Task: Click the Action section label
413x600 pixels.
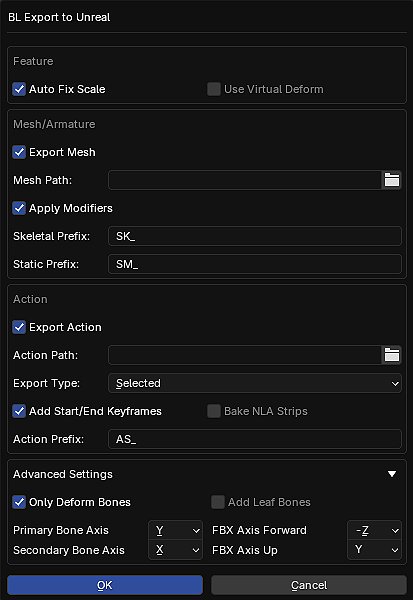Action: [x=30, y=299]
